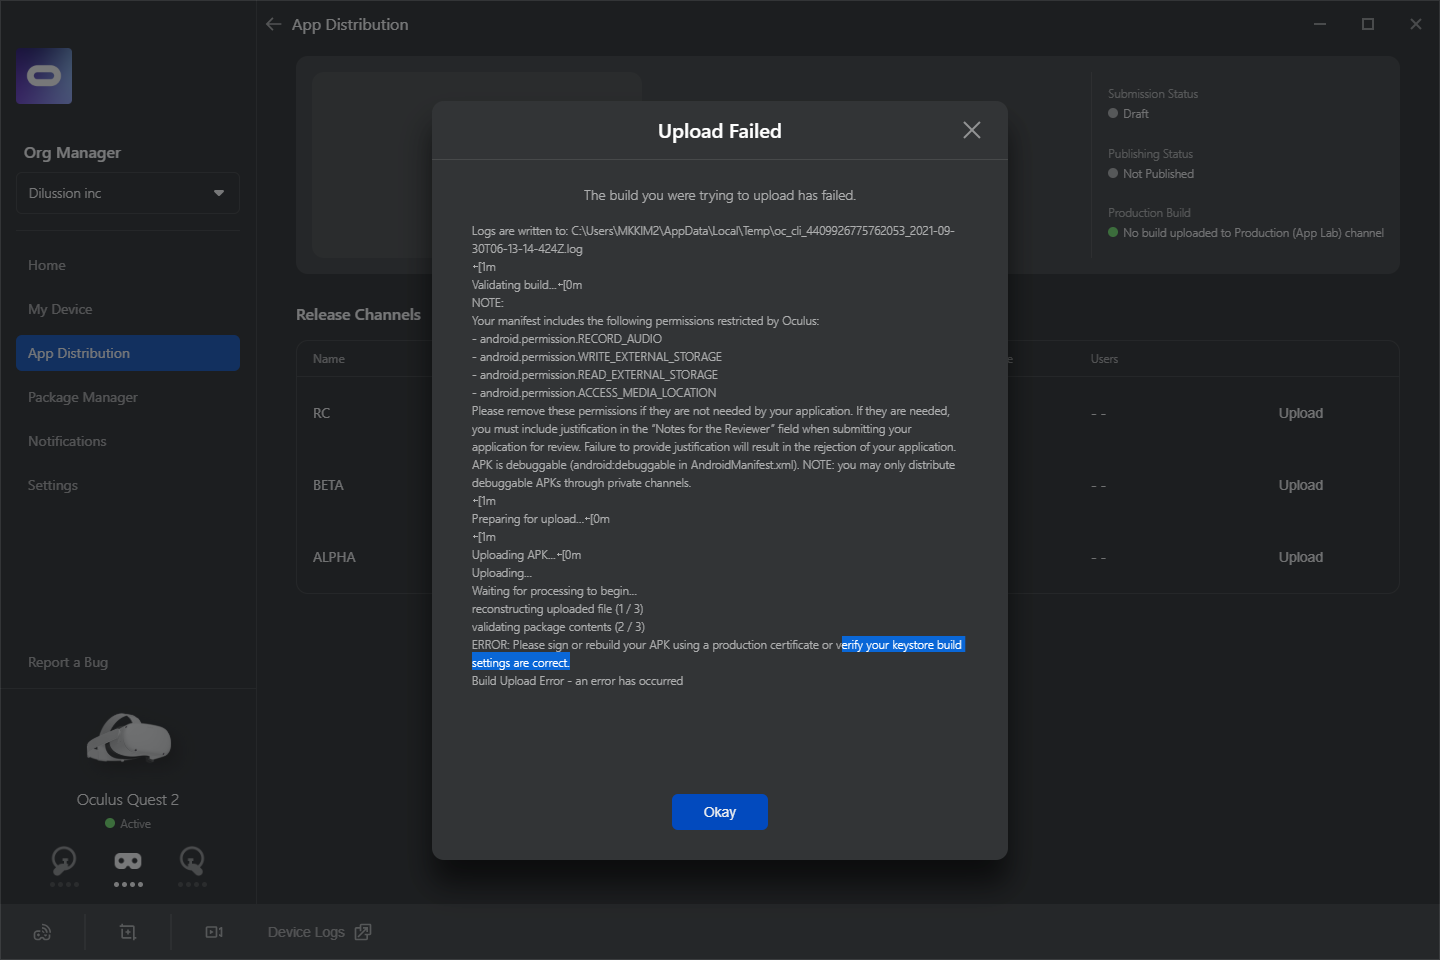Select App Distribution in the sidebar
1440x960 pixels.
tap(128, 353)
